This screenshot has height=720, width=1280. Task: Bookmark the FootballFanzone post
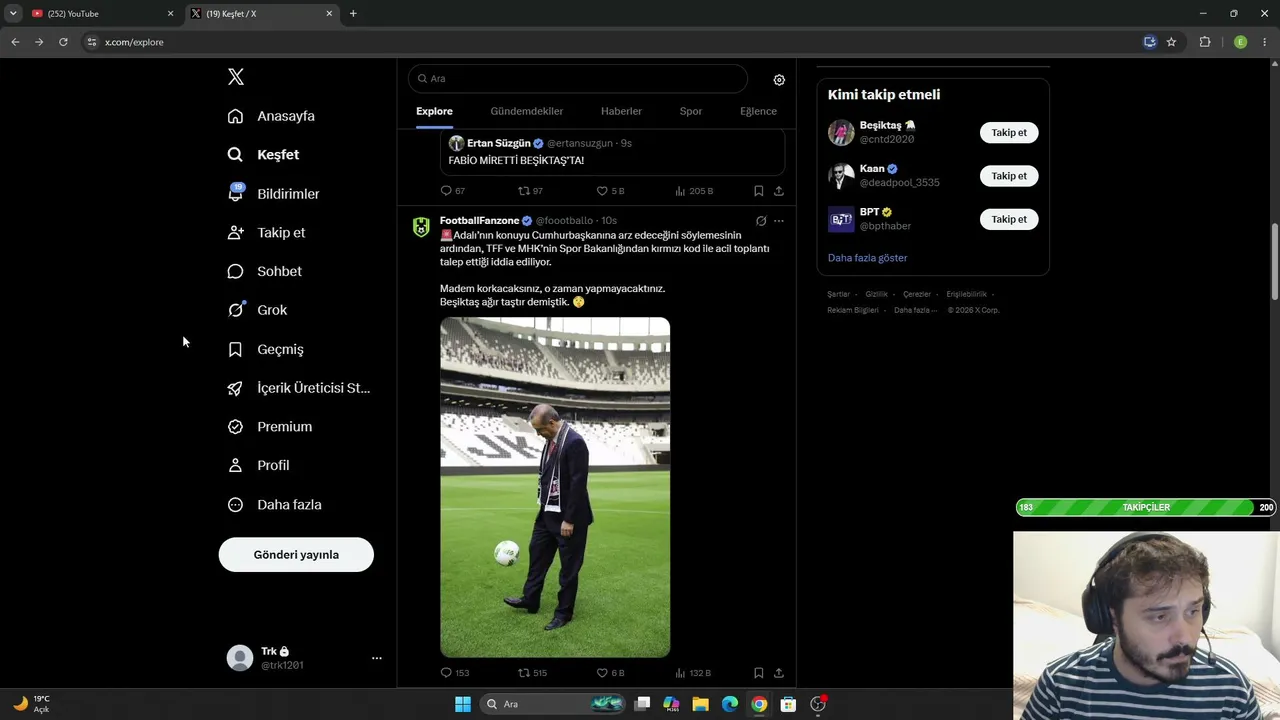click(759, 673)
